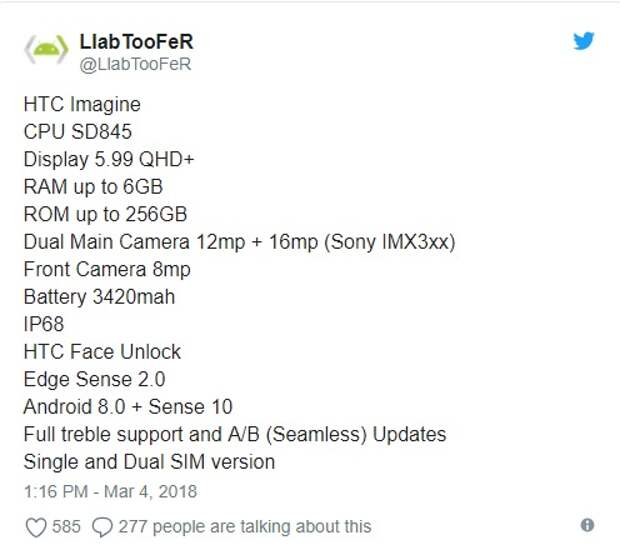Open the Android logo profile avatar
The image size is (620, 550).
pos(46,50)
